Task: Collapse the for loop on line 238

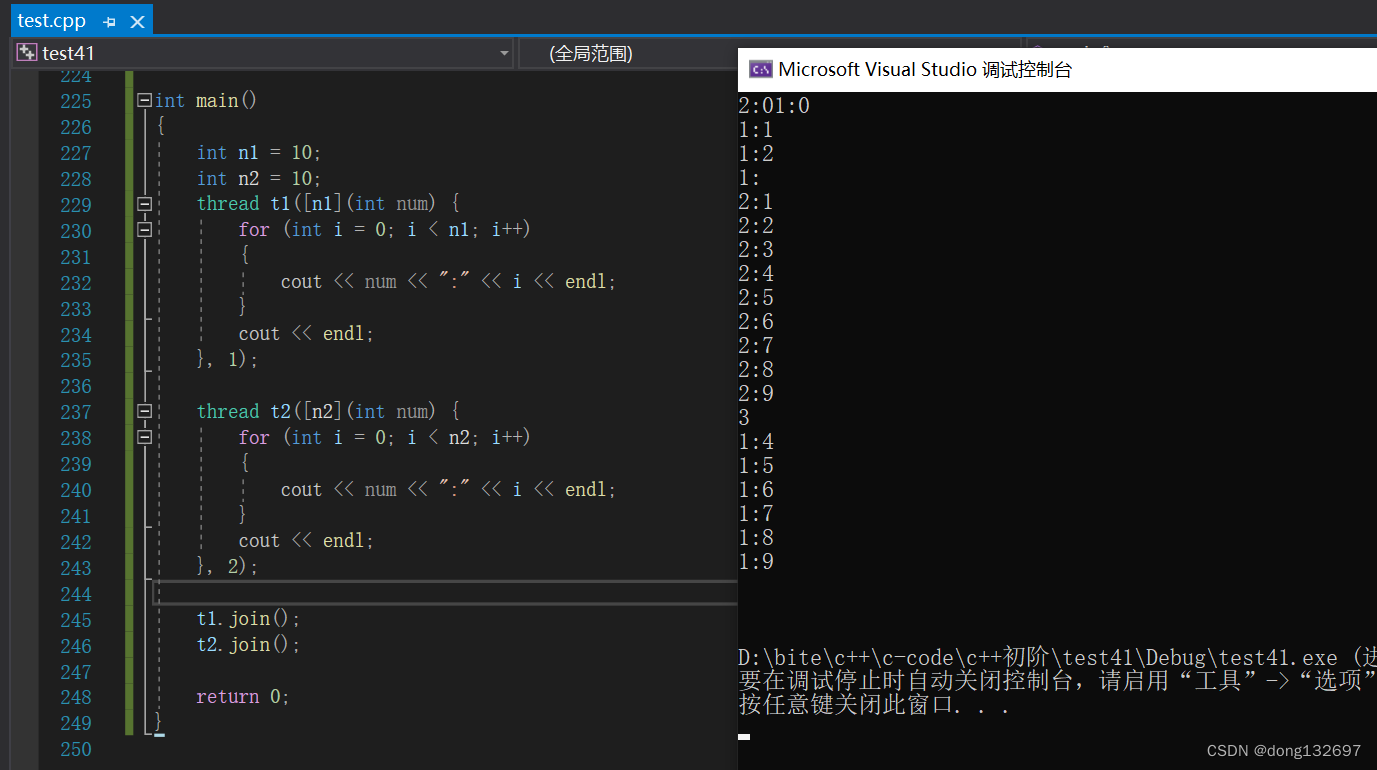Action: click(x=145, y=437)
